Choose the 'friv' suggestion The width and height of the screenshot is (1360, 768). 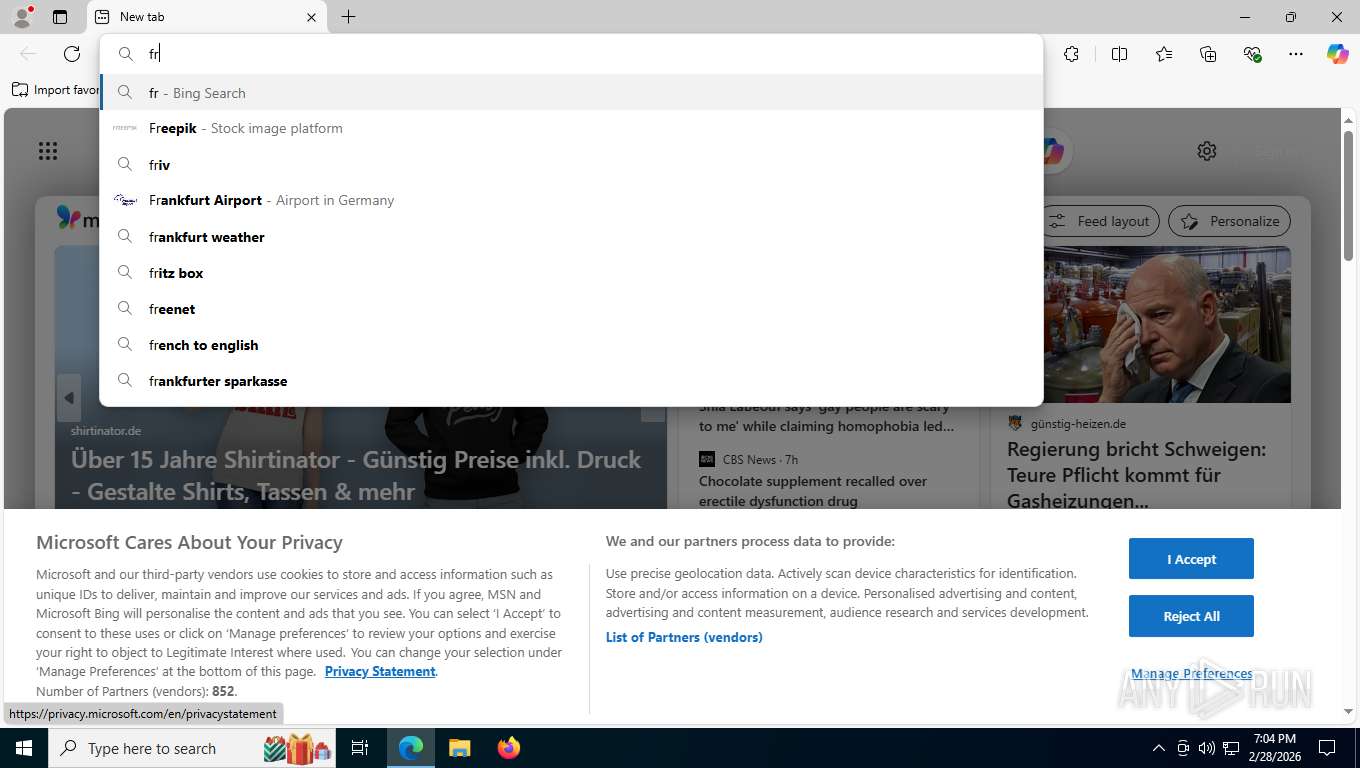(x=571, y=164)
